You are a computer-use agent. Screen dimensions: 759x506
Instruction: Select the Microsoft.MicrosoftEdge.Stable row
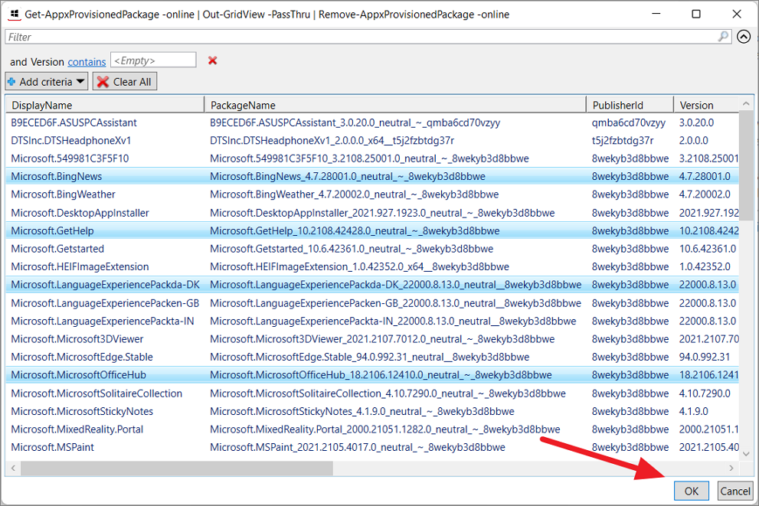coord(372,357)
